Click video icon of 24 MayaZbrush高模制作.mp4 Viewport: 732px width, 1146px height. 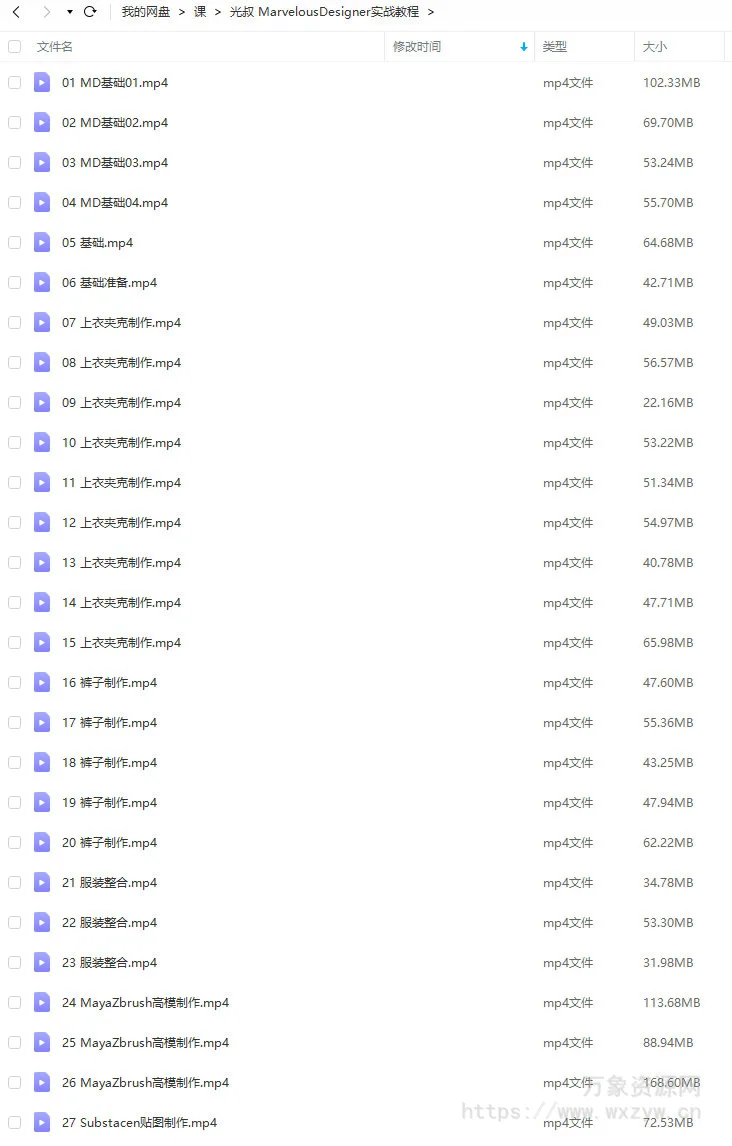[42, 1003]
